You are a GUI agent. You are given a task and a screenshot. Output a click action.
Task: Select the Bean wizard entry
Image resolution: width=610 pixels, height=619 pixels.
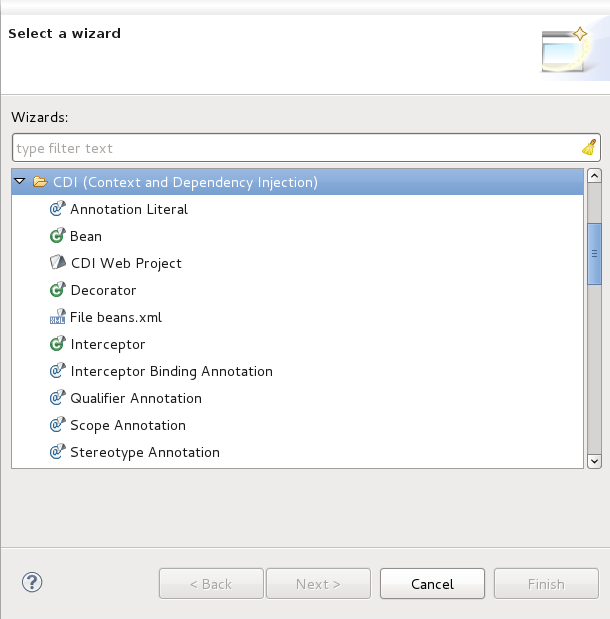point(86,236)
